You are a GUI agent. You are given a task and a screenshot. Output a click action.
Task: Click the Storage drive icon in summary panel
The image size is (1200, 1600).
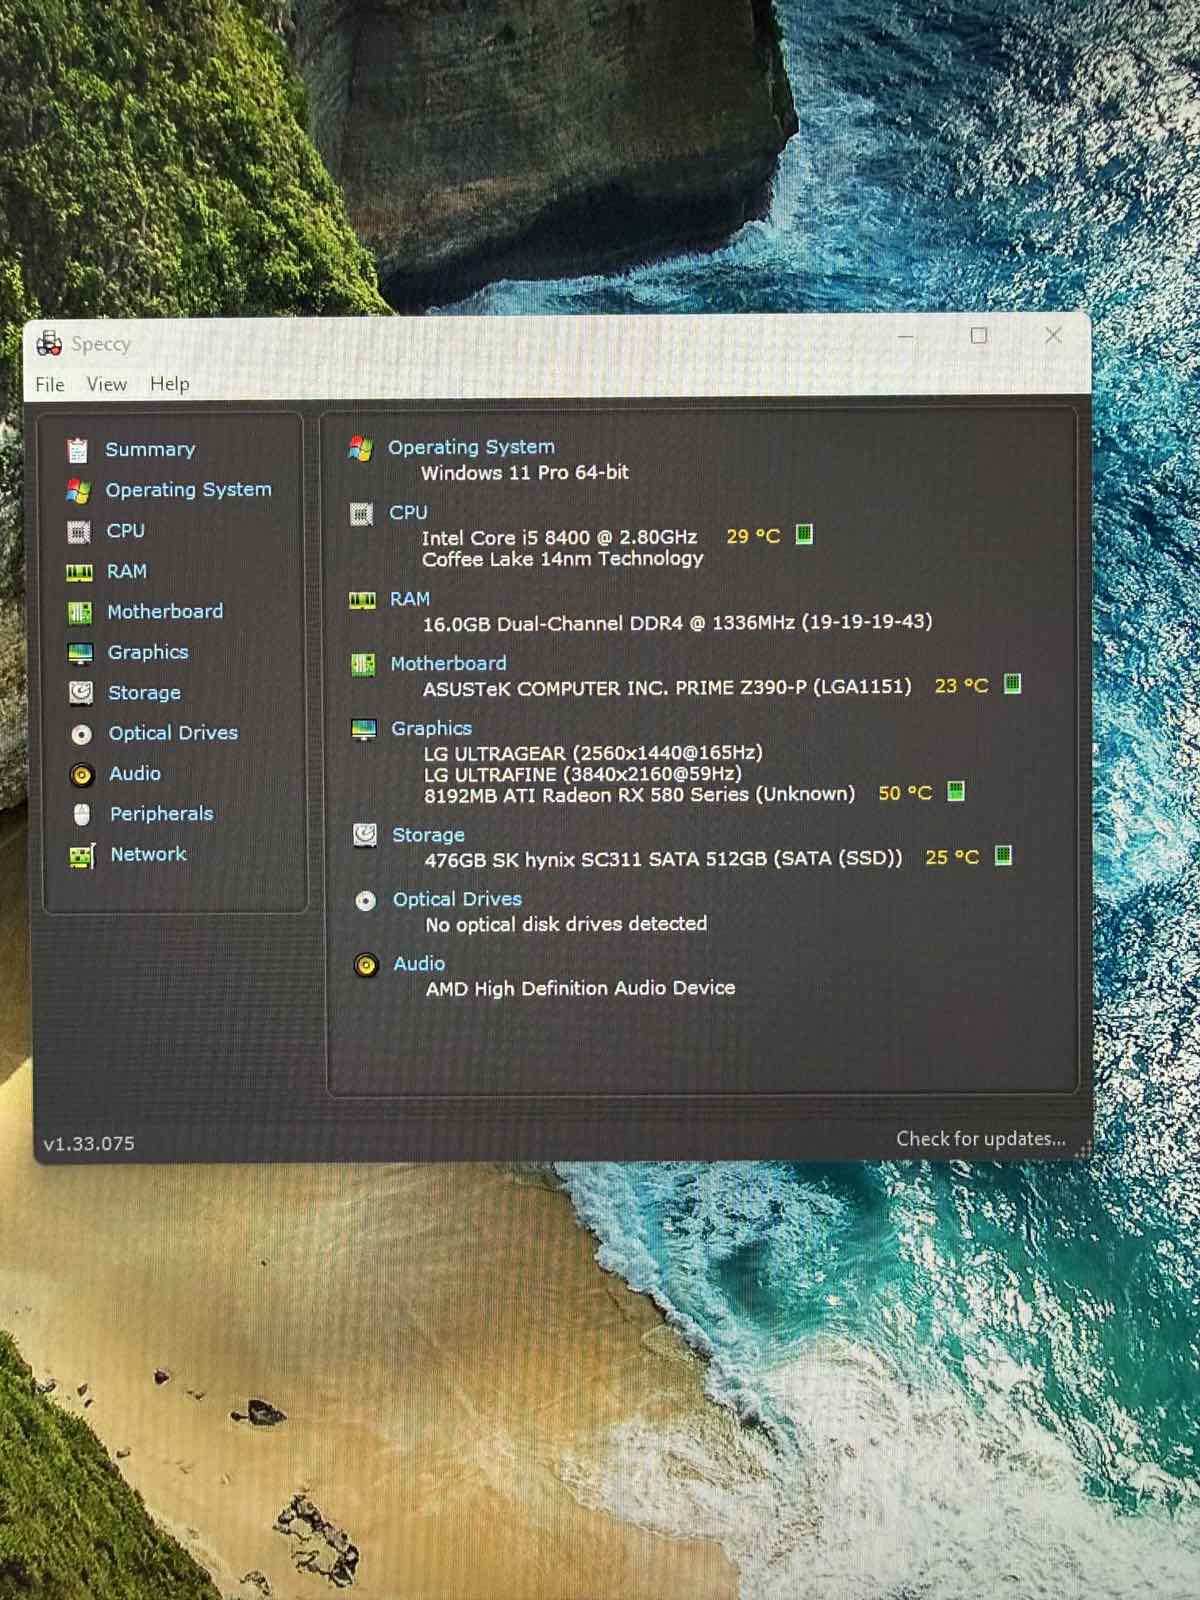pos(365,835)
